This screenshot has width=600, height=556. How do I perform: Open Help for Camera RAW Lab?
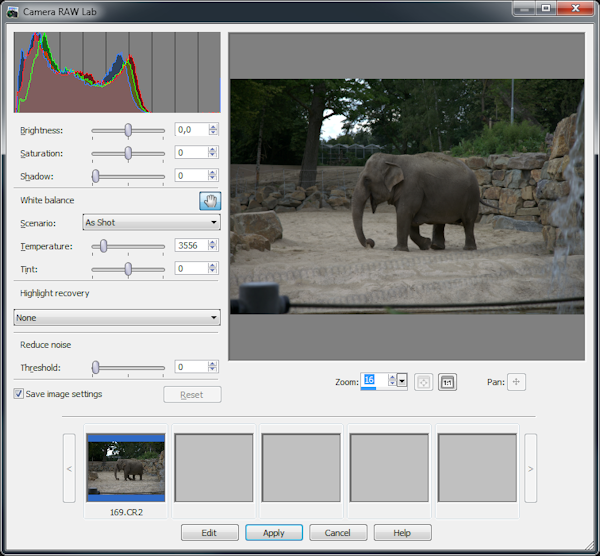click(x=402, y=533)
